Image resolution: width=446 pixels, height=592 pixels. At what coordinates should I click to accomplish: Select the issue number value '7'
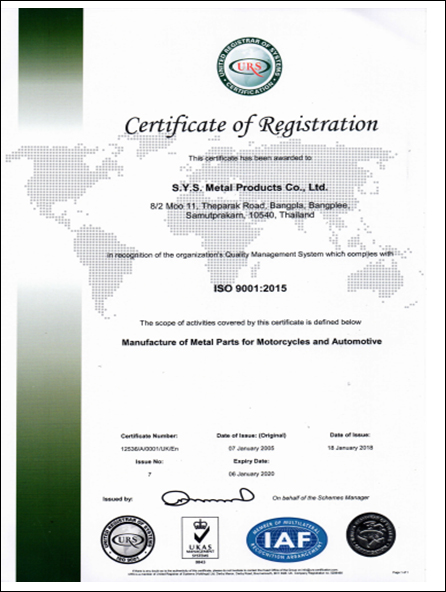click(150, 475)
